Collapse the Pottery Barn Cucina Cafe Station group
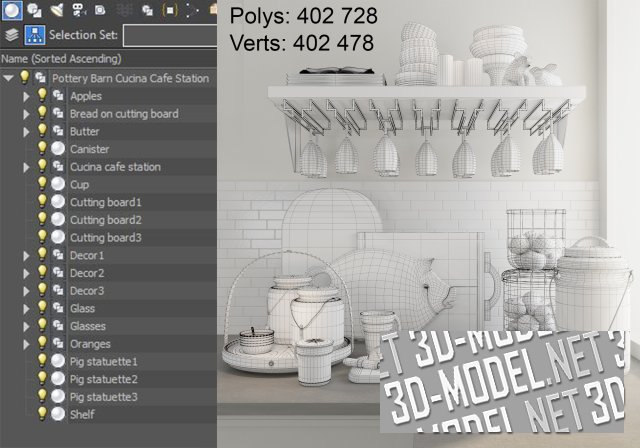Screen dimensions: 640x448 [9, 78]
